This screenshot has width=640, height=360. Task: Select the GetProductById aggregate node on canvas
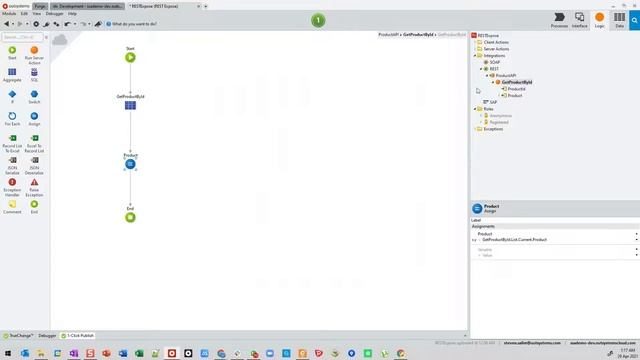130,105
